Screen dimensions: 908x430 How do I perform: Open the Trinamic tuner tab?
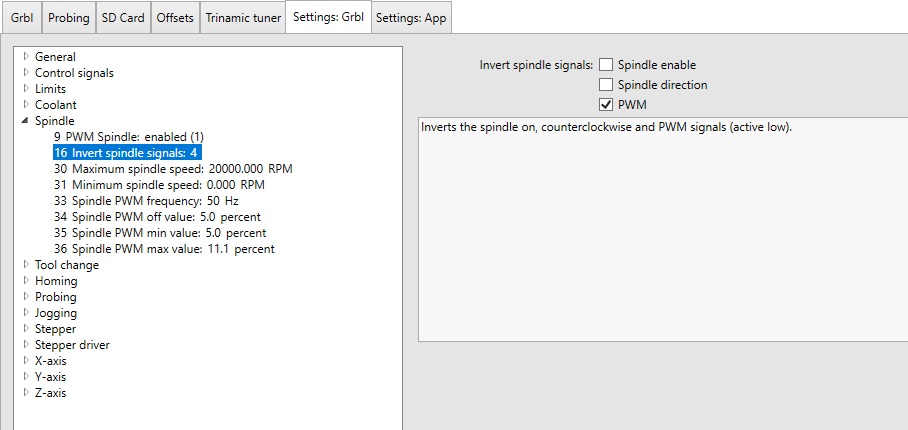(x=243, y=18)
